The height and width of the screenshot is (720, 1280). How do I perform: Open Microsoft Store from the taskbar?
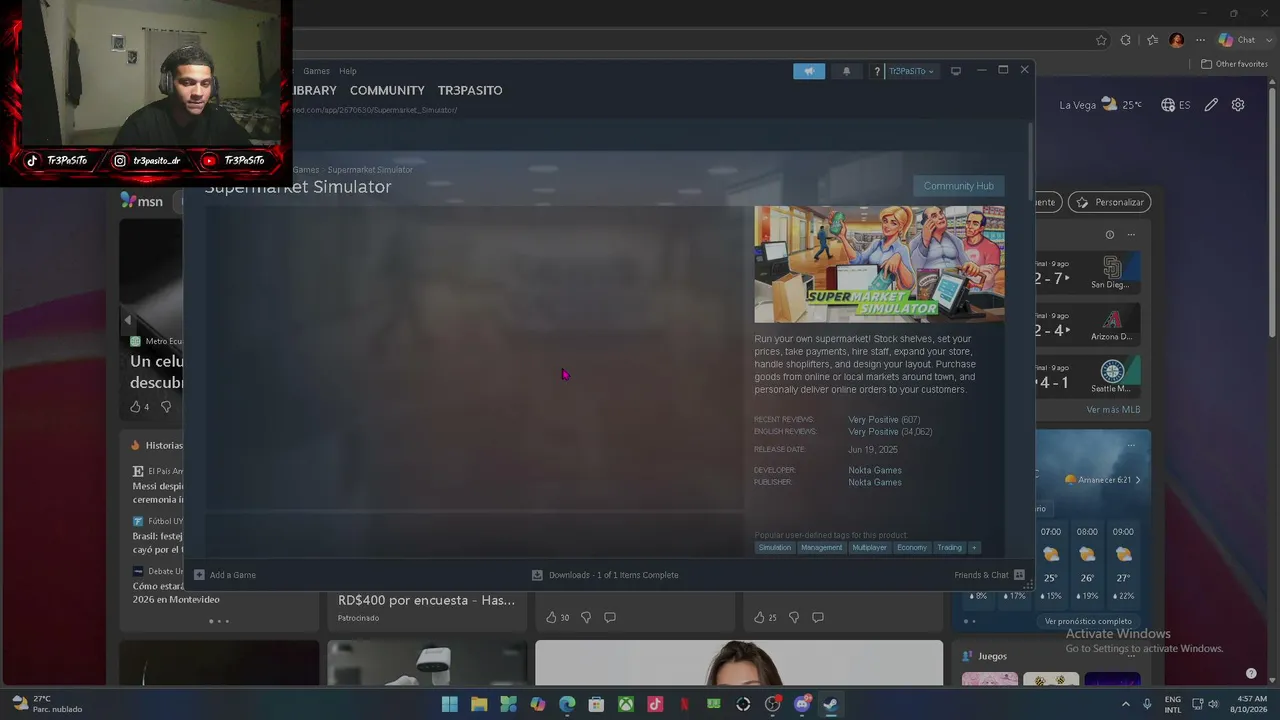tap(596, 704)
